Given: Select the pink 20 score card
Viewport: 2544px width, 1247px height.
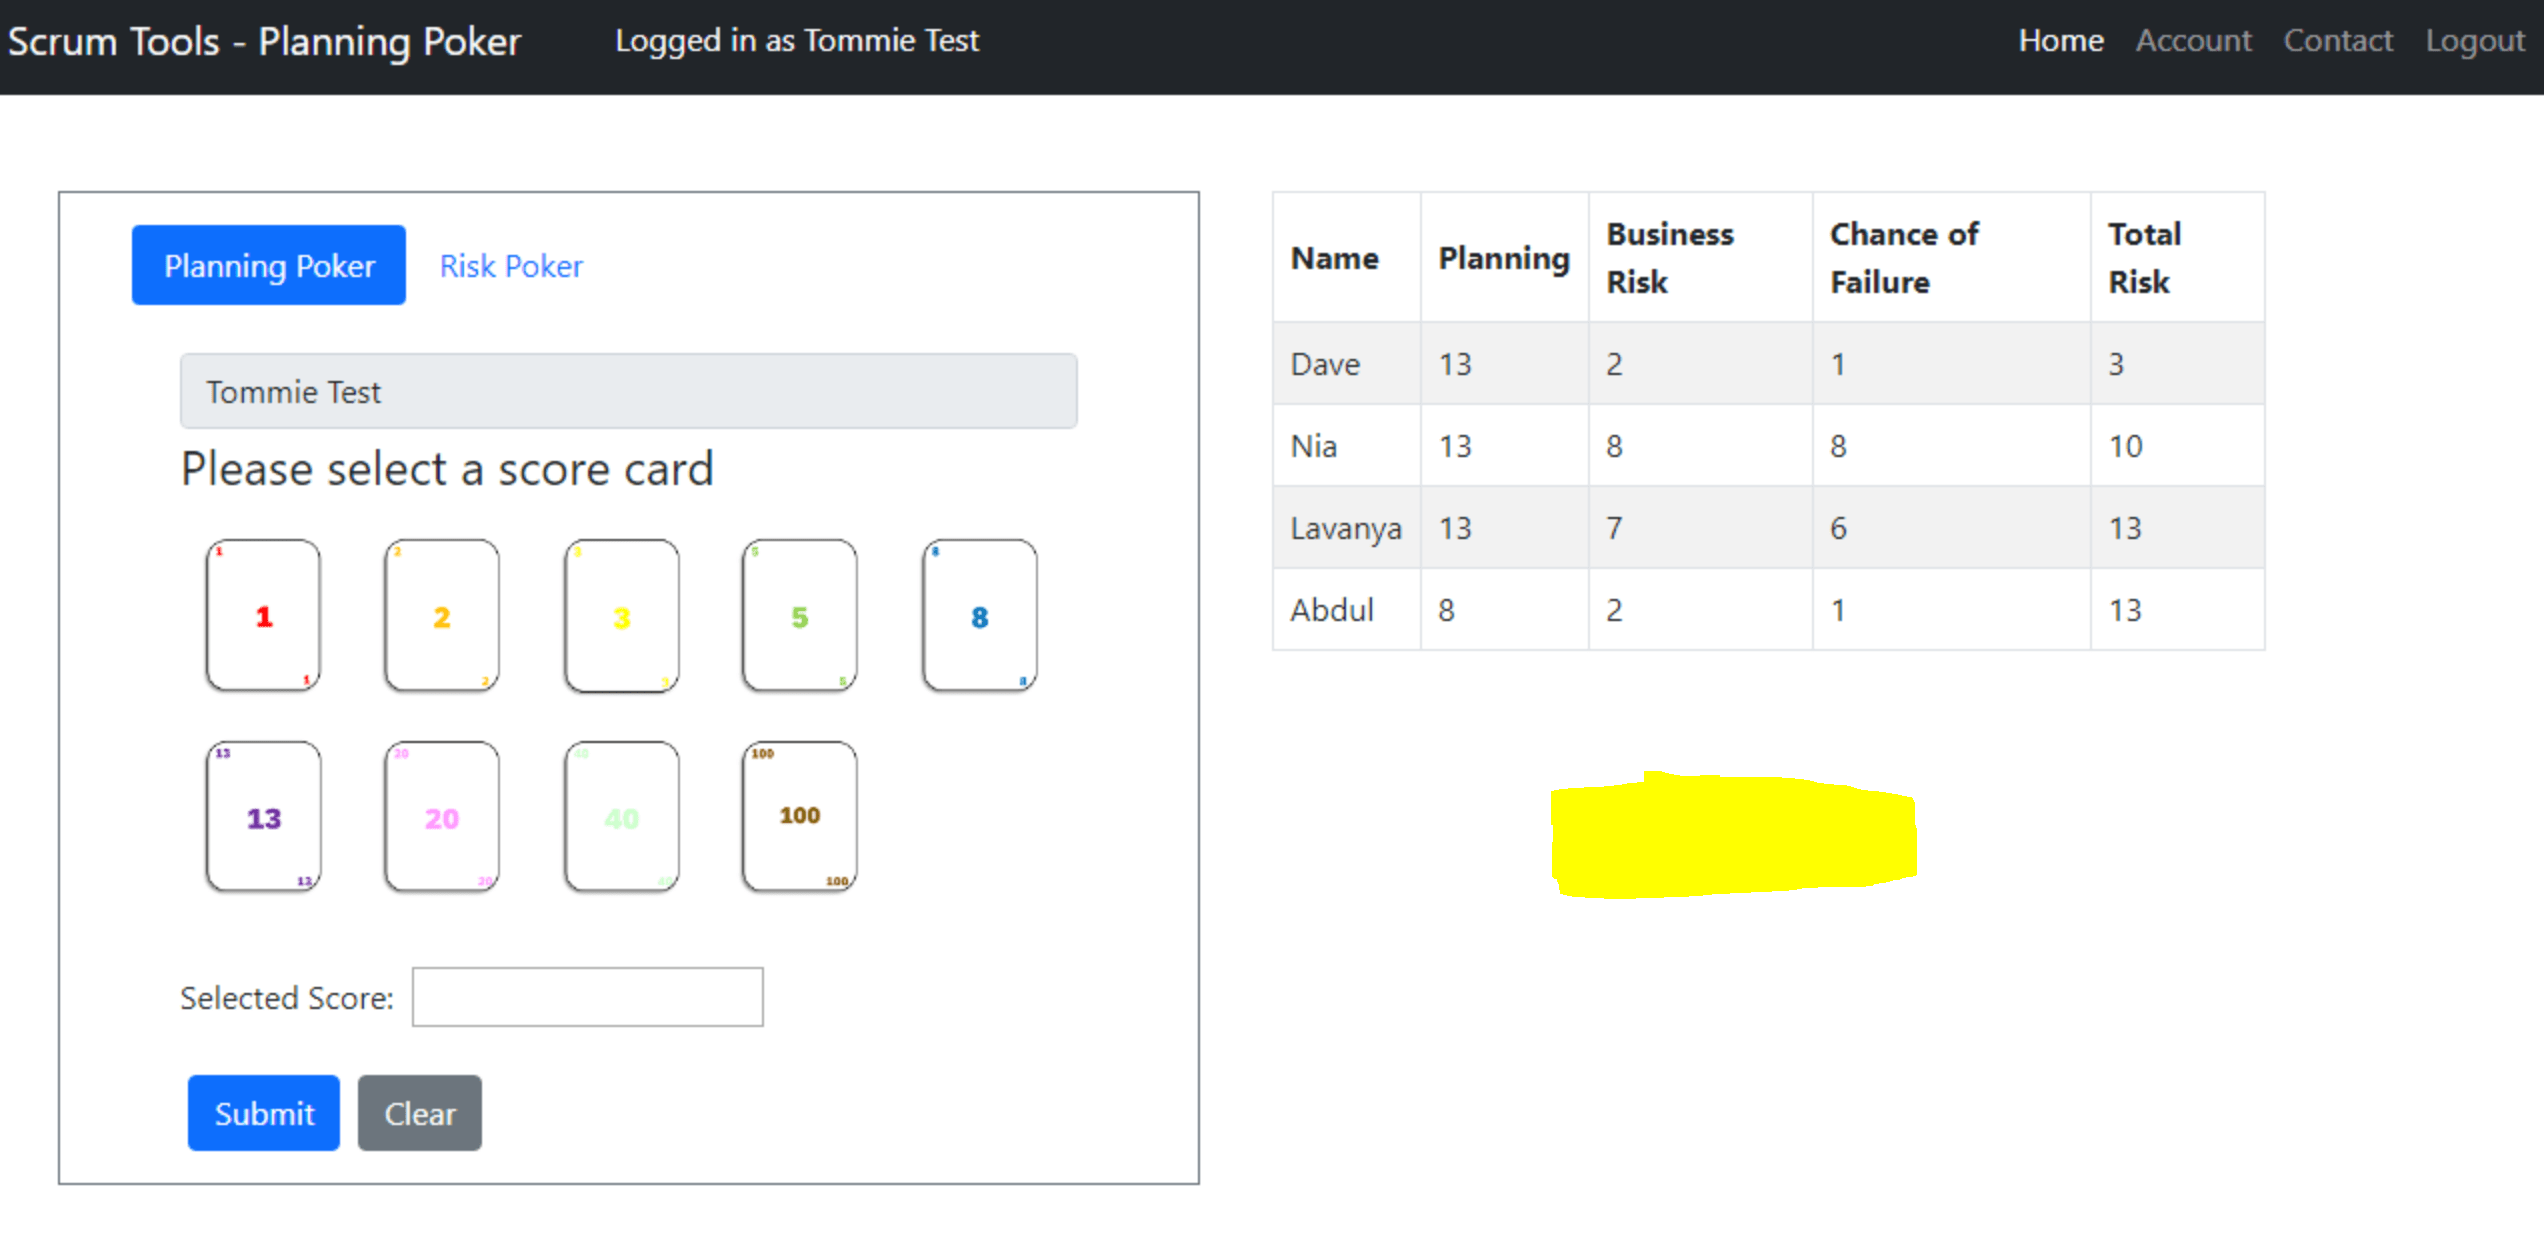Looking at the screenshot, I should pos(441,817).
